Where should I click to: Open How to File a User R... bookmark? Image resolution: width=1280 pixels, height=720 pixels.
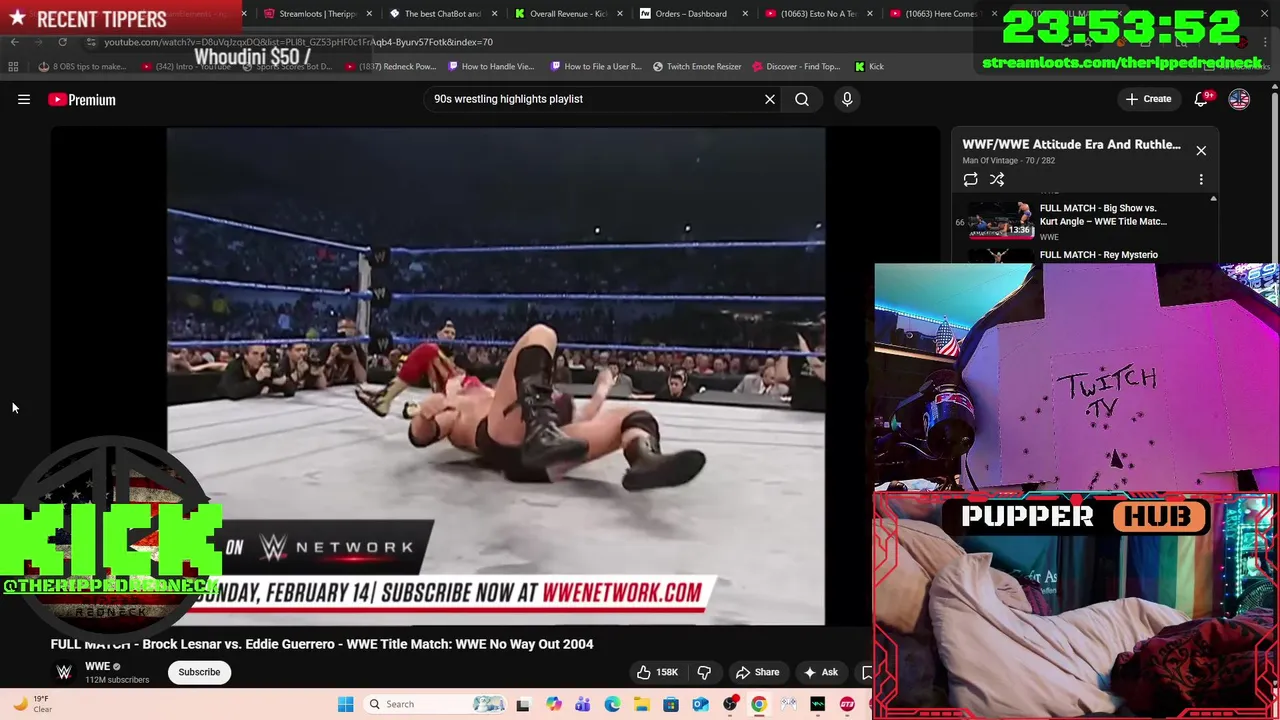click(x=596, y=67)
